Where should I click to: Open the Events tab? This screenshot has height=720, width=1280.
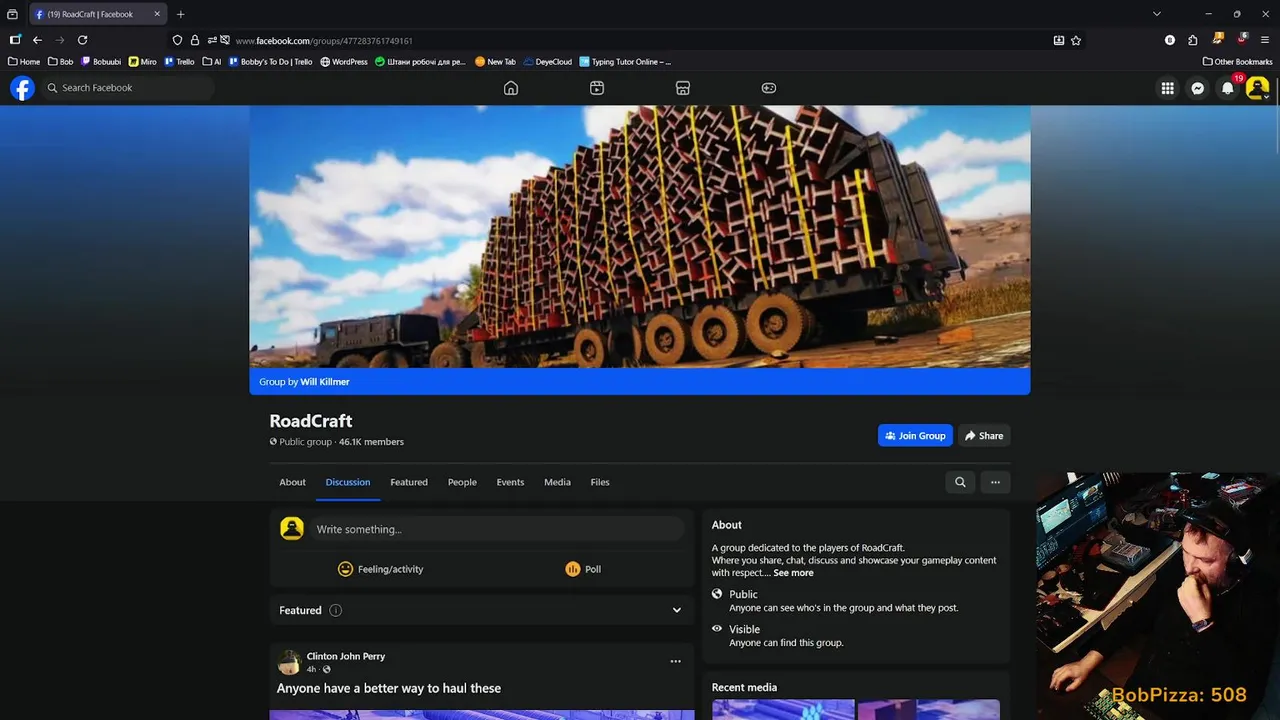coord(510,482)
